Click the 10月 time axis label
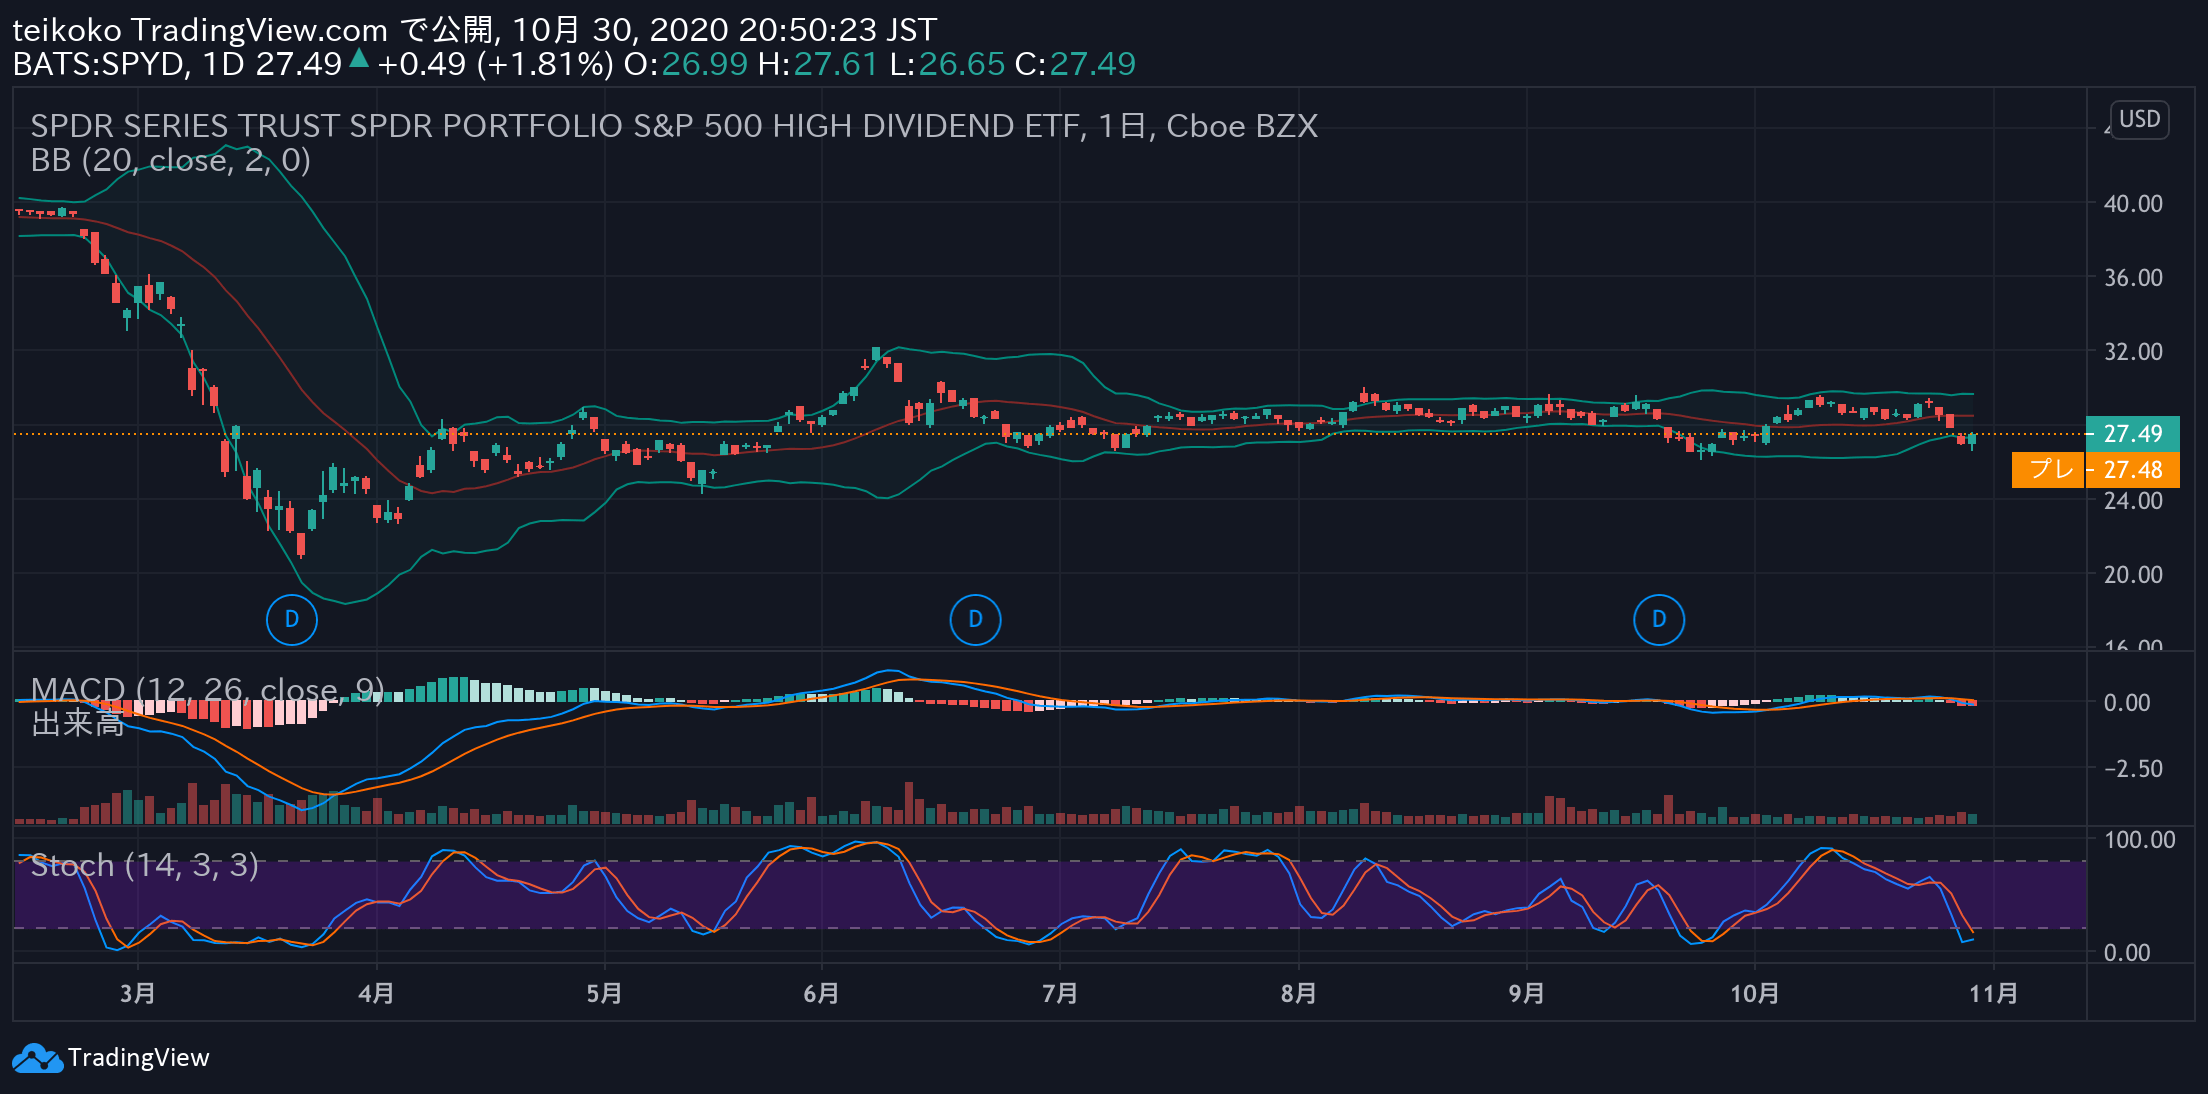Image resolution: width=2208 pixels, height=1094 pixels. [x=1755, y=993]
